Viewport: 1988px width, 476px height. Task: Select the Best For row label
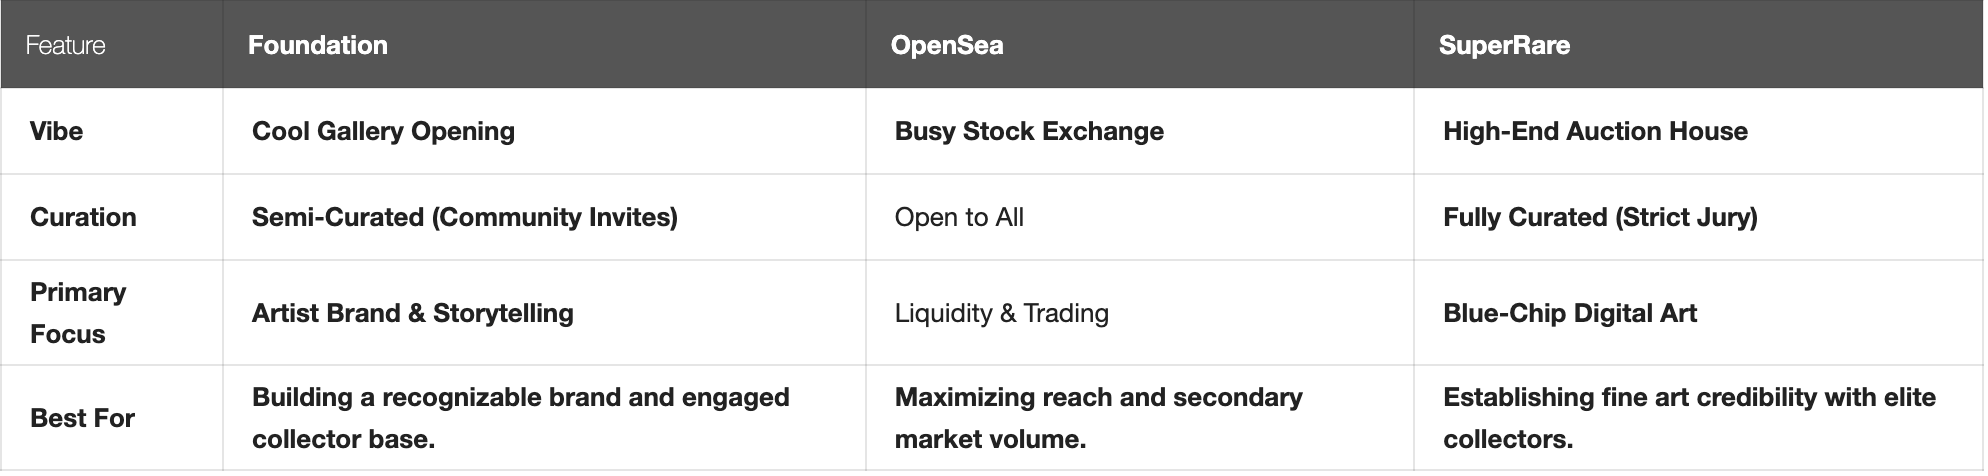[82, 418]
